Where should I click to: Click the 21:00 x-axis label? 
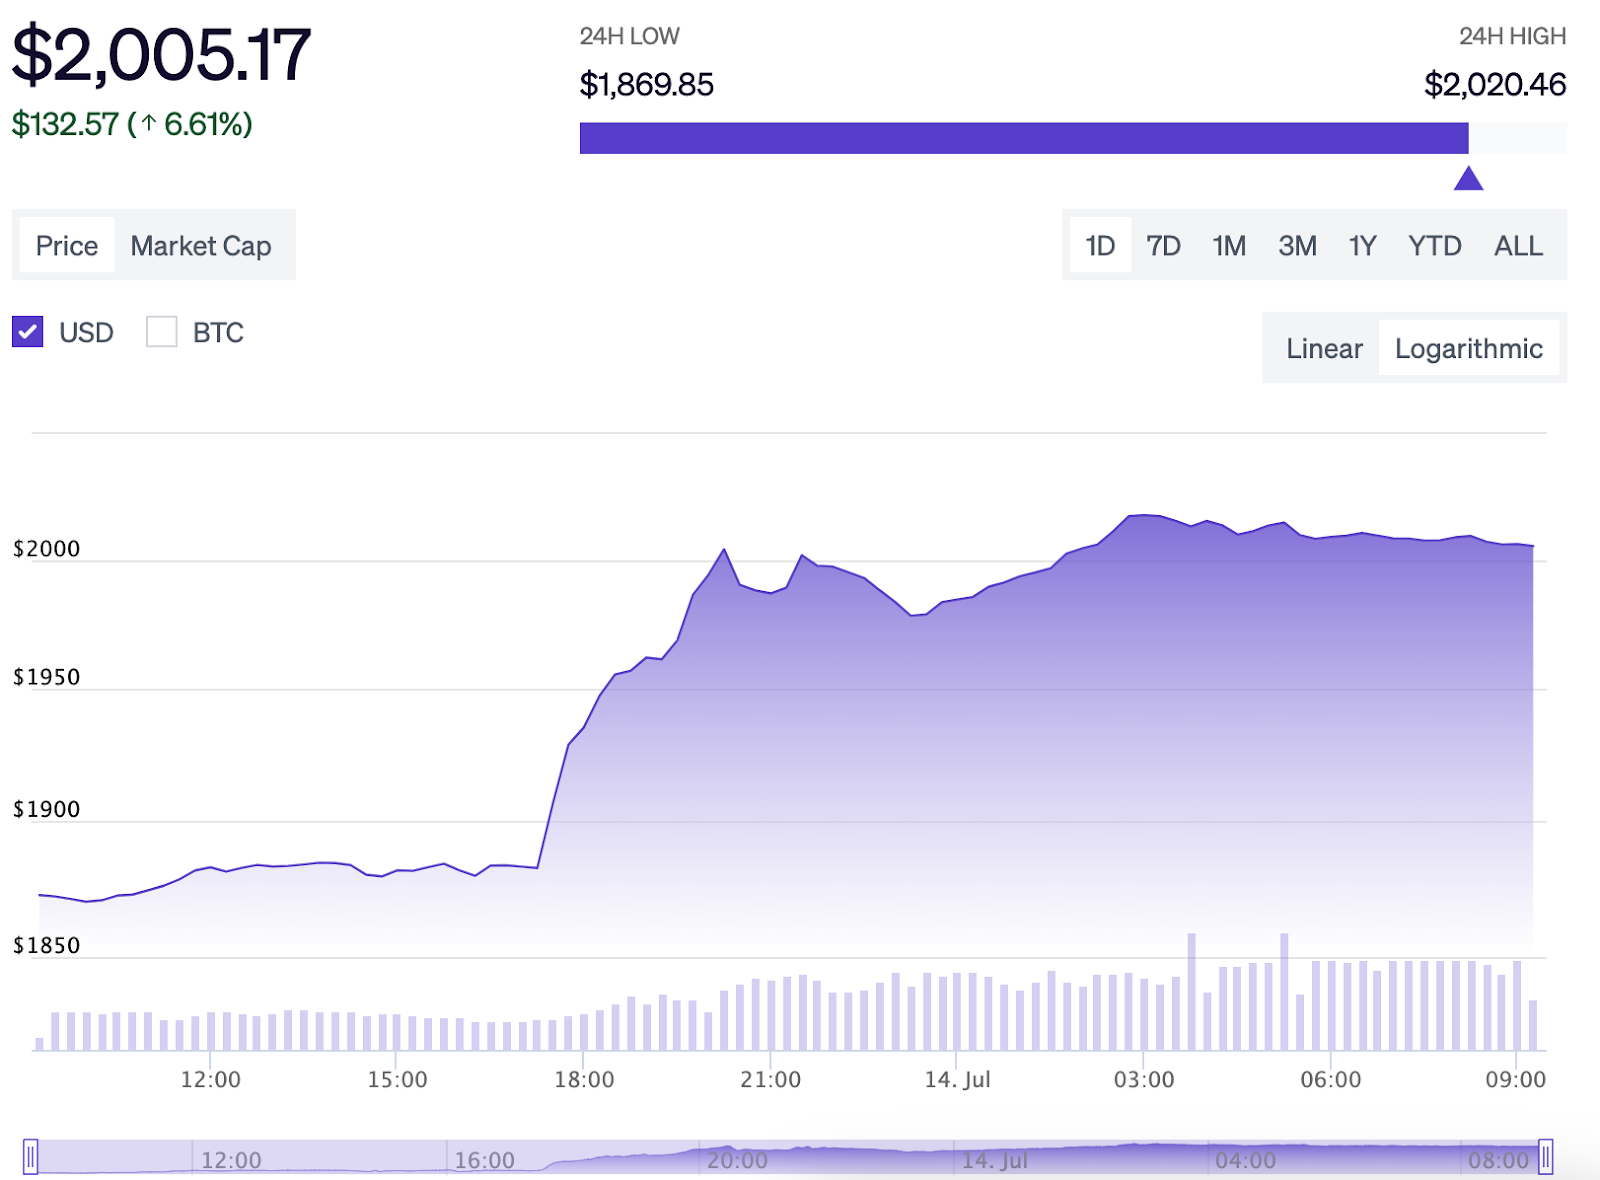pos(770,1080)
